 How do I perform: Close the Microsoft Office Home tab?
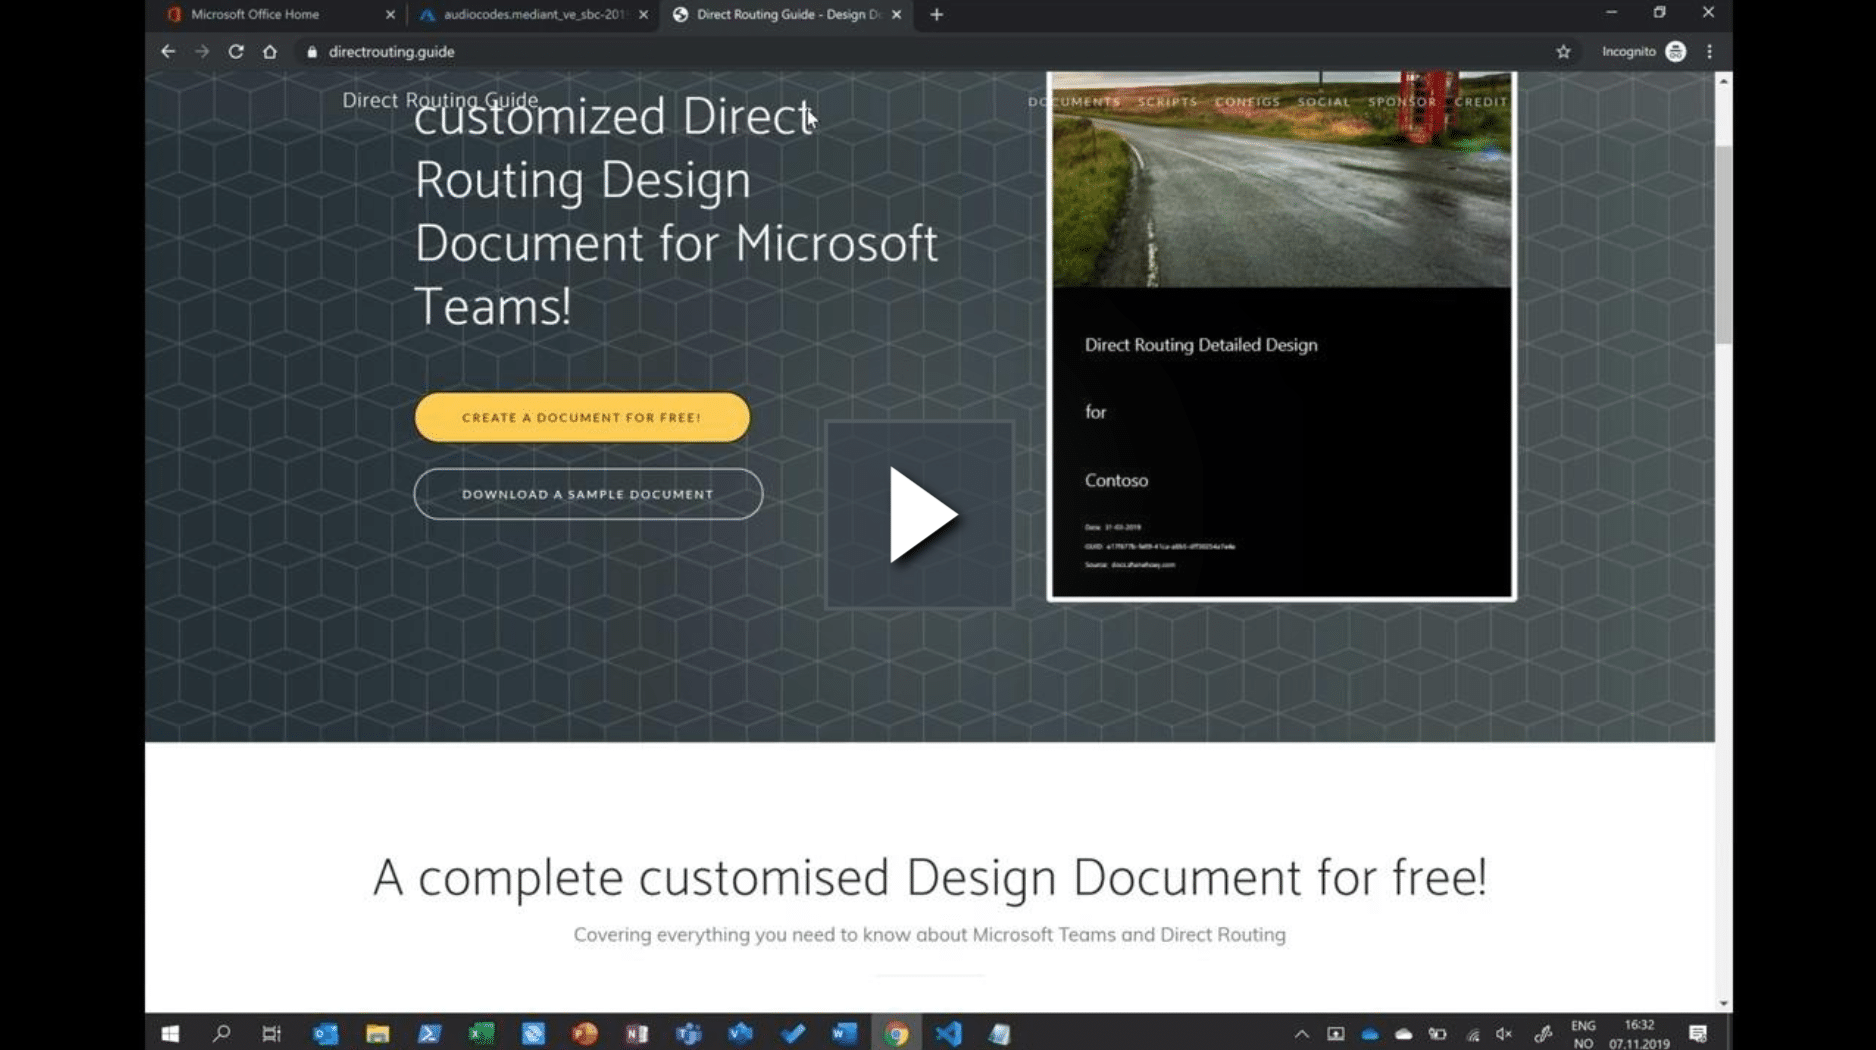[390, 14]
